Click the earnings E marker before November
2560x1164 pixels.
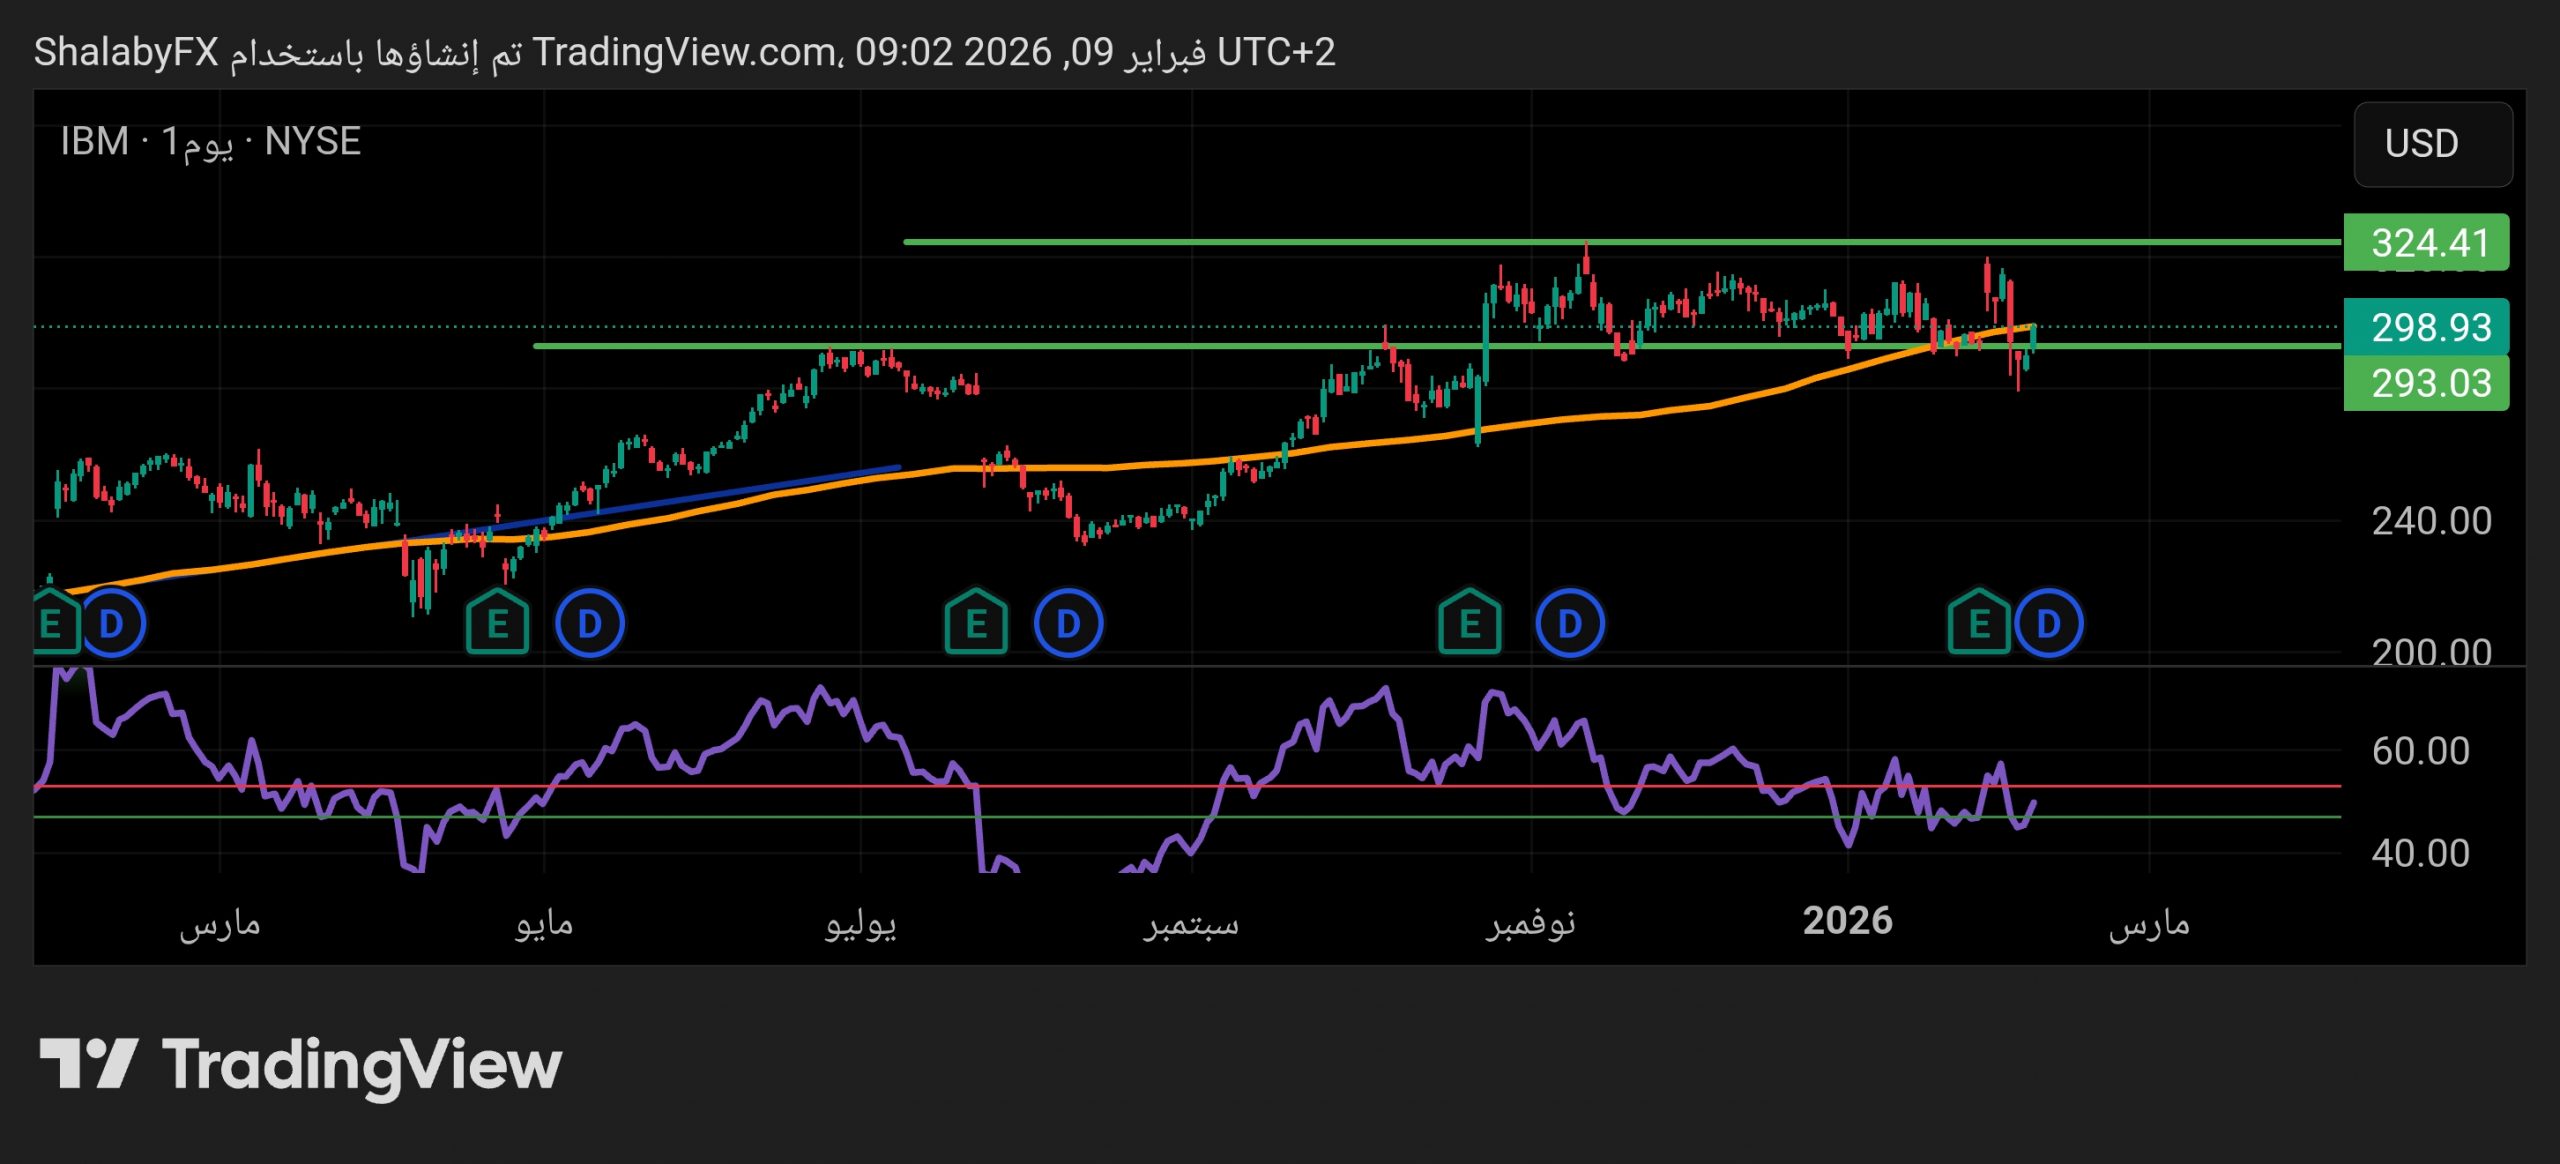(1469, 623)
